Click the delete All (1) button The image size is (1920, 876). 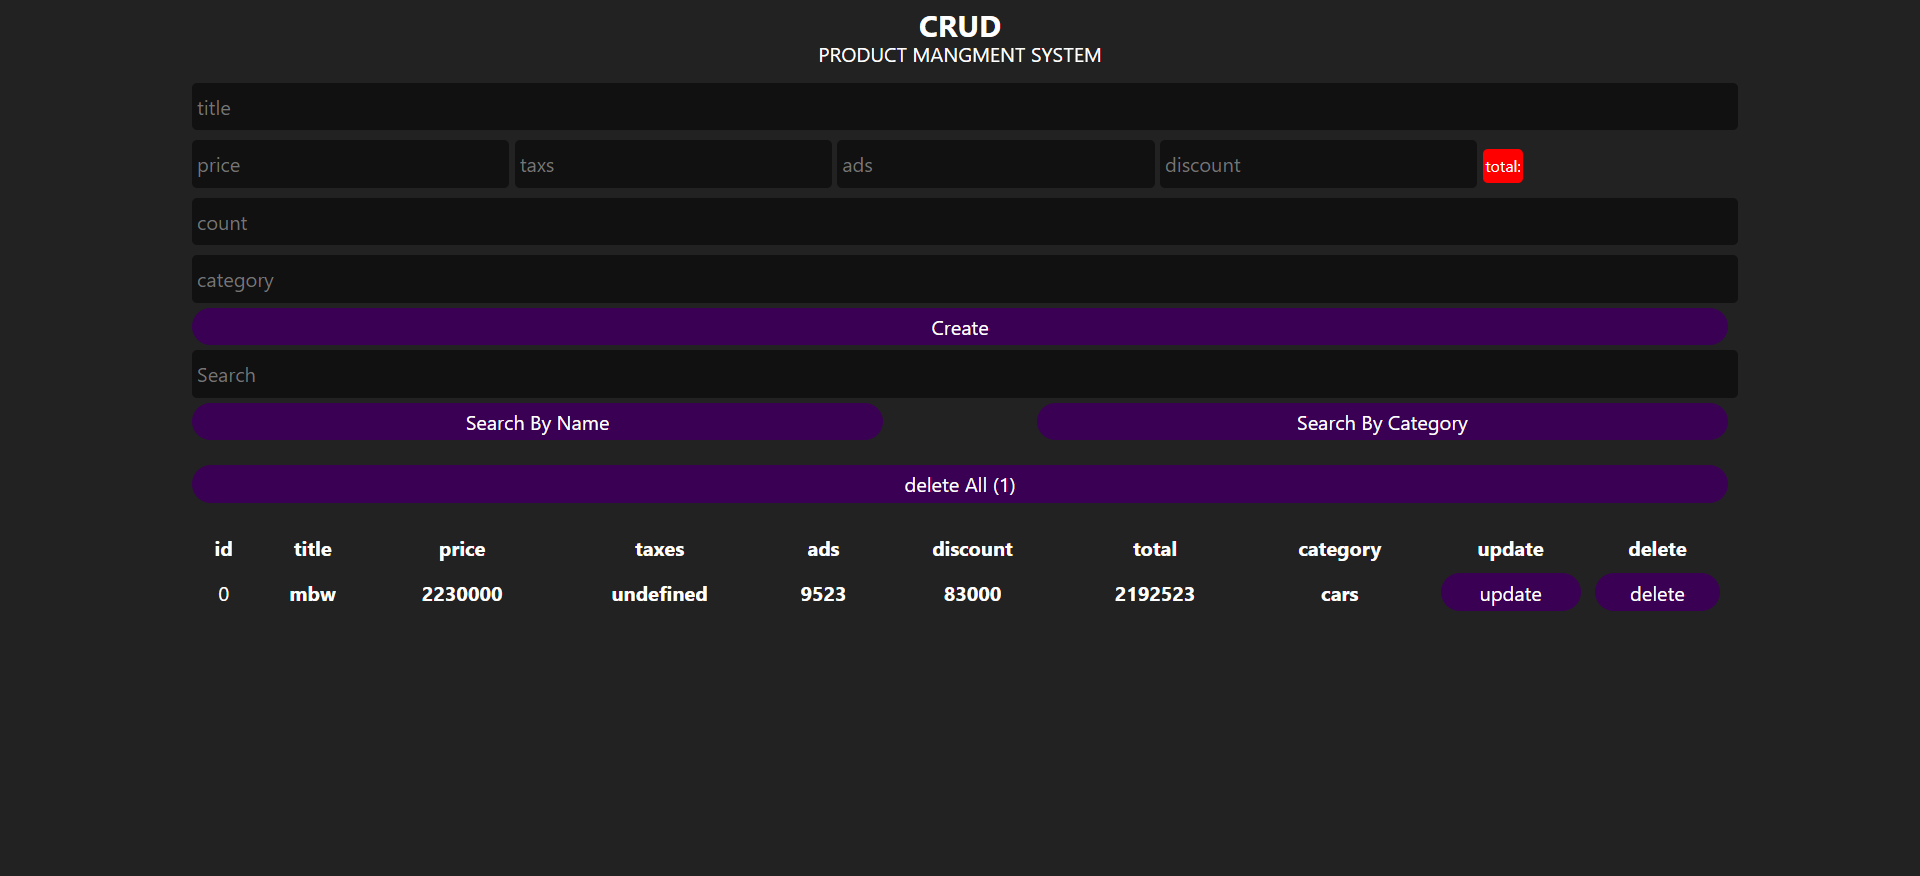tap(959, 485)
